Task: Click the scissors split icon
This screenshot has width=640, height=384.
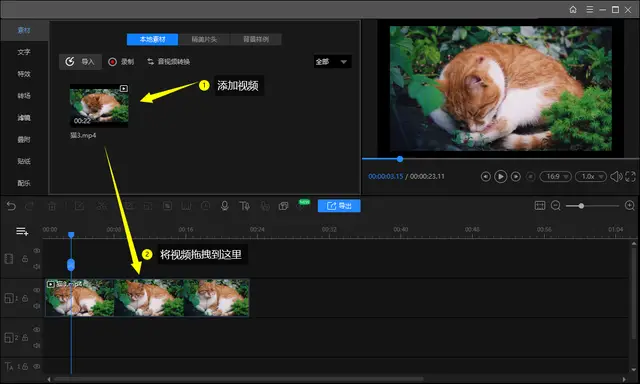Action: pyautogui.click(x=101, y=206)
